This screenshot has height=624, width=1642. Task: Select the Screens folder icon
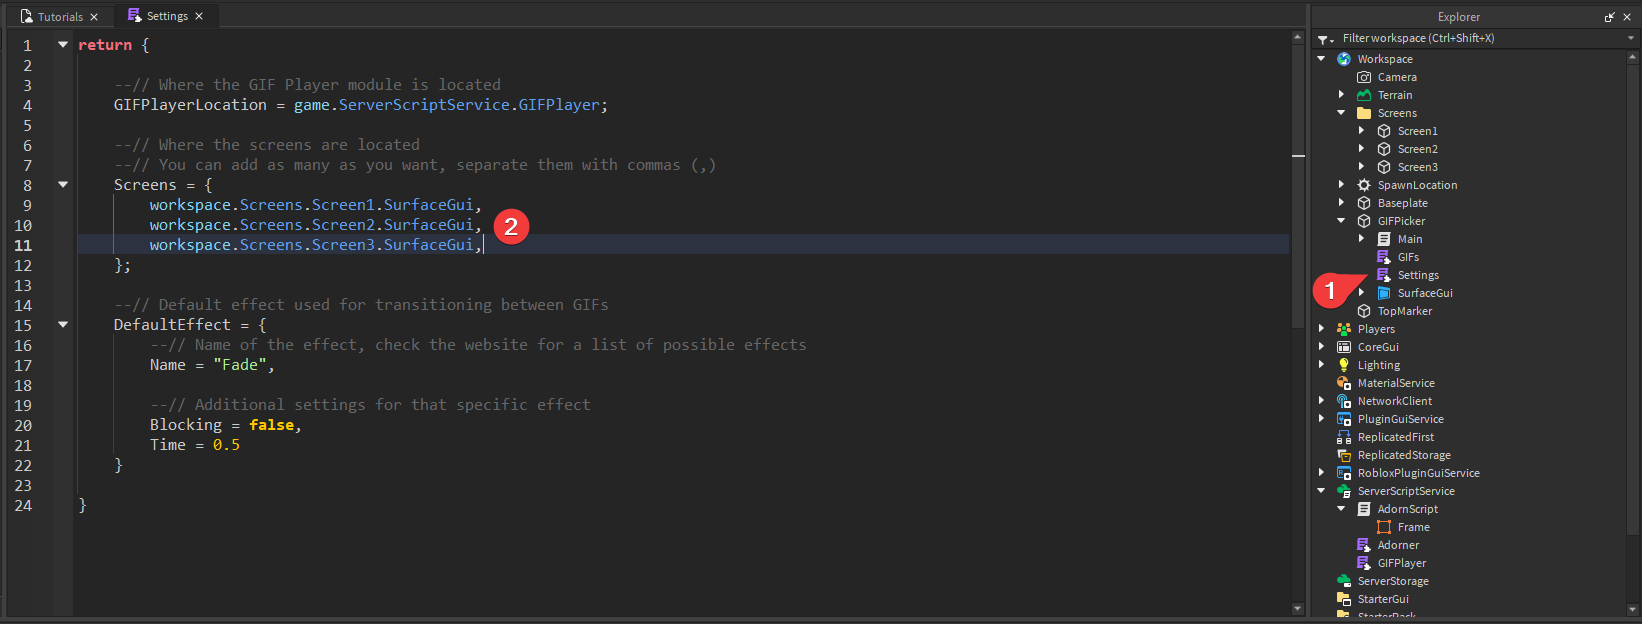(x=1364, y=113)
